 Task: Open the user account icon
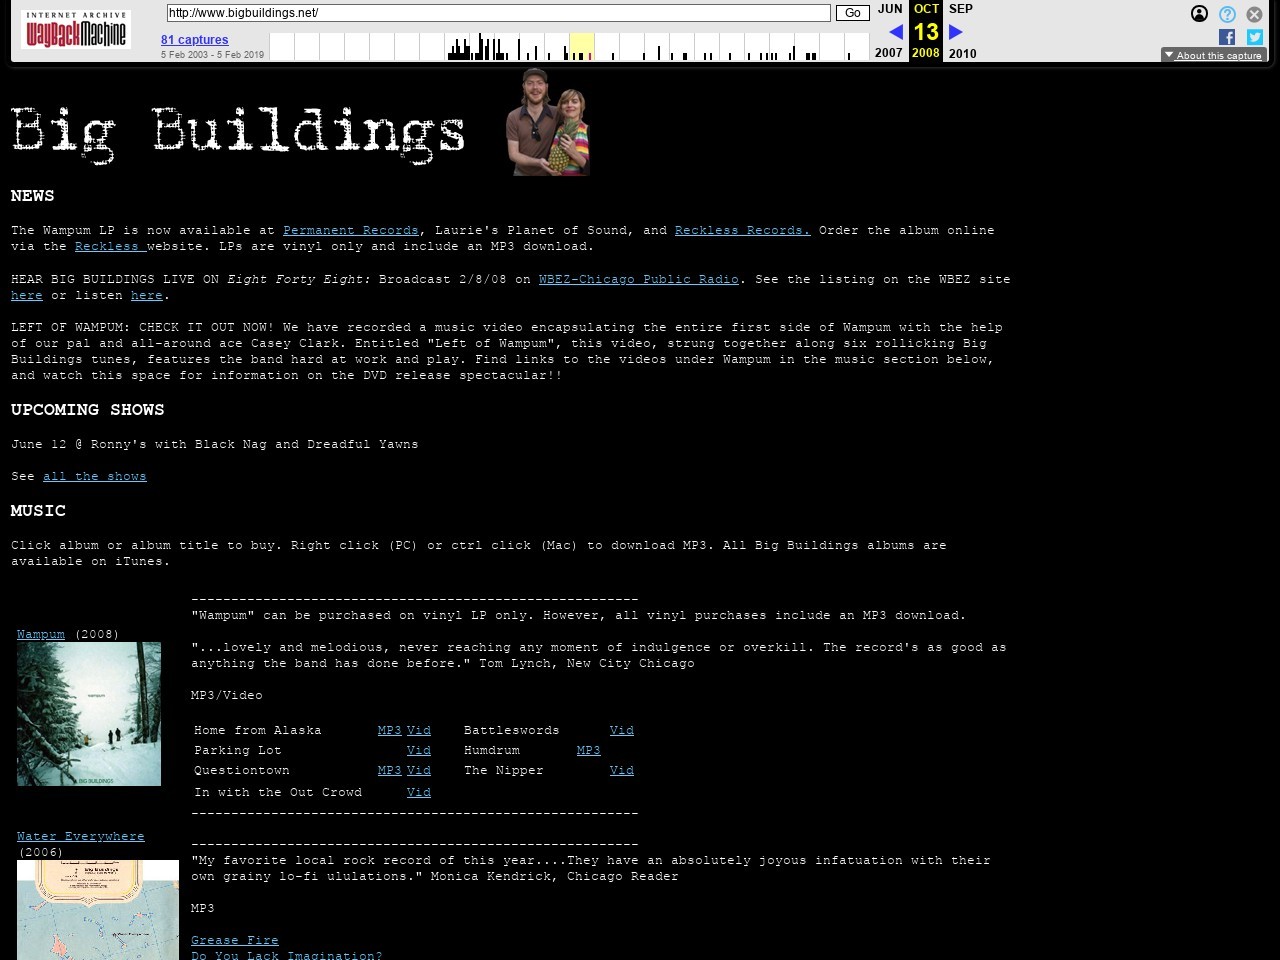(x=1199, y=14)
